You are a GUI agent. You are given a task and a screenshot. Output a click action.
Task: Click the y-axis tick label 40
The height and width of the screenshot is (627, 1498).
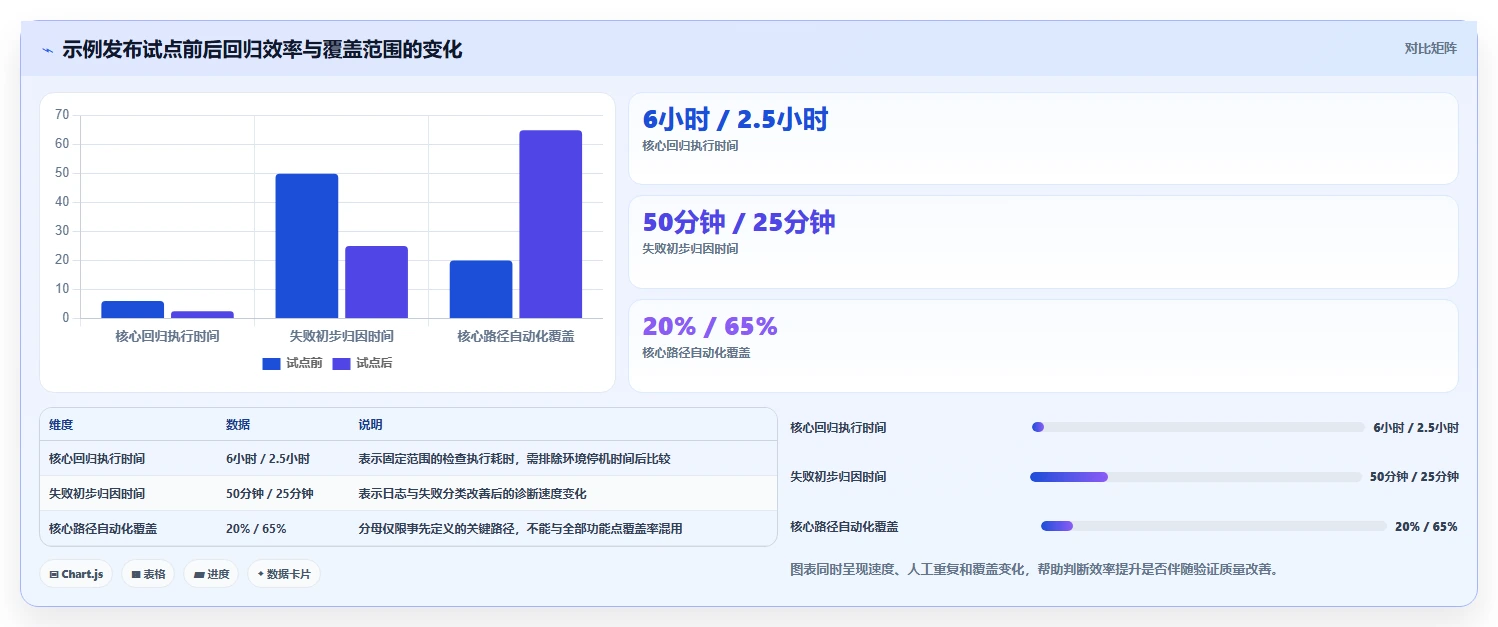click(x=62, y=202)
